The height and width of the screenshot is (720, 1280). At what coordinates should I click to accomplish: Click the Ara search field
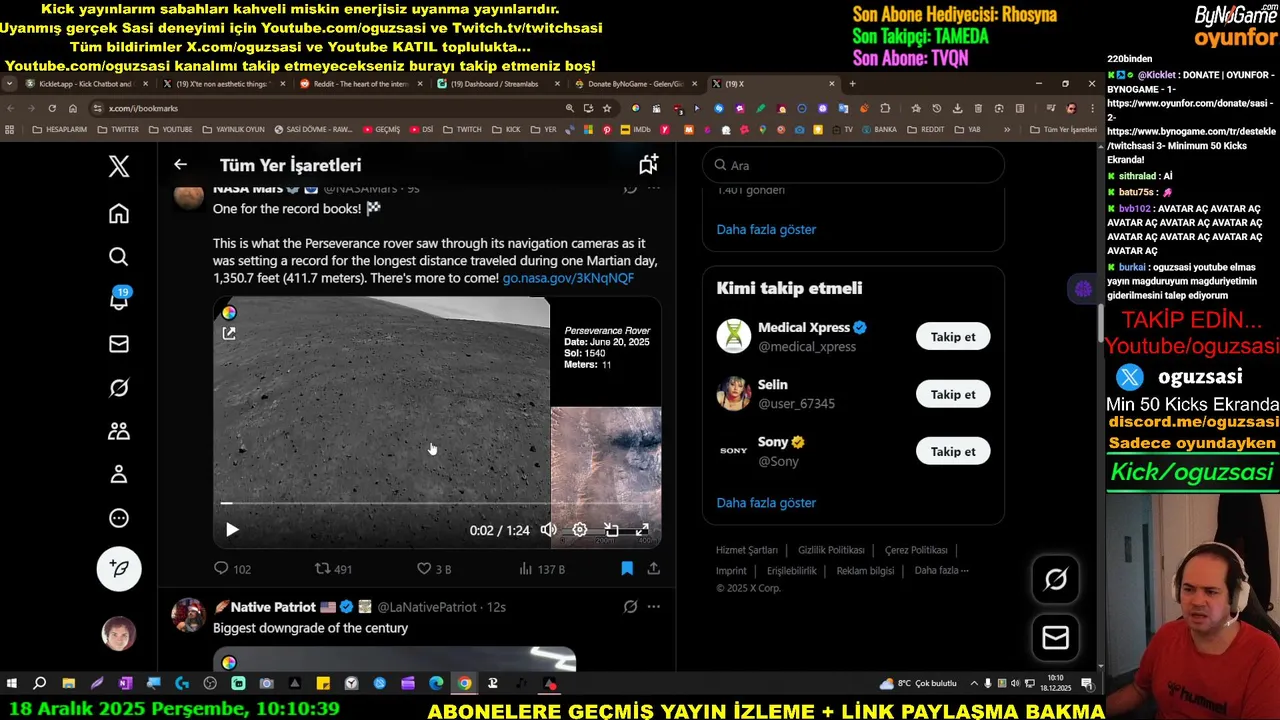[853, 165]
